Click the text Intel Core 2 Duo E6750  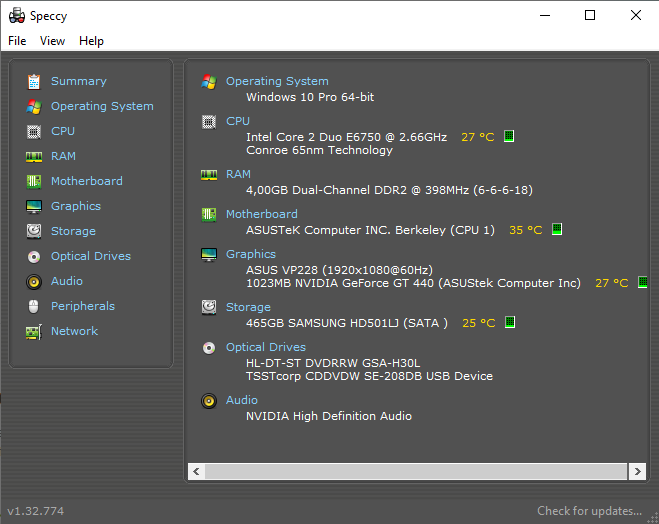tap(314, 137)
